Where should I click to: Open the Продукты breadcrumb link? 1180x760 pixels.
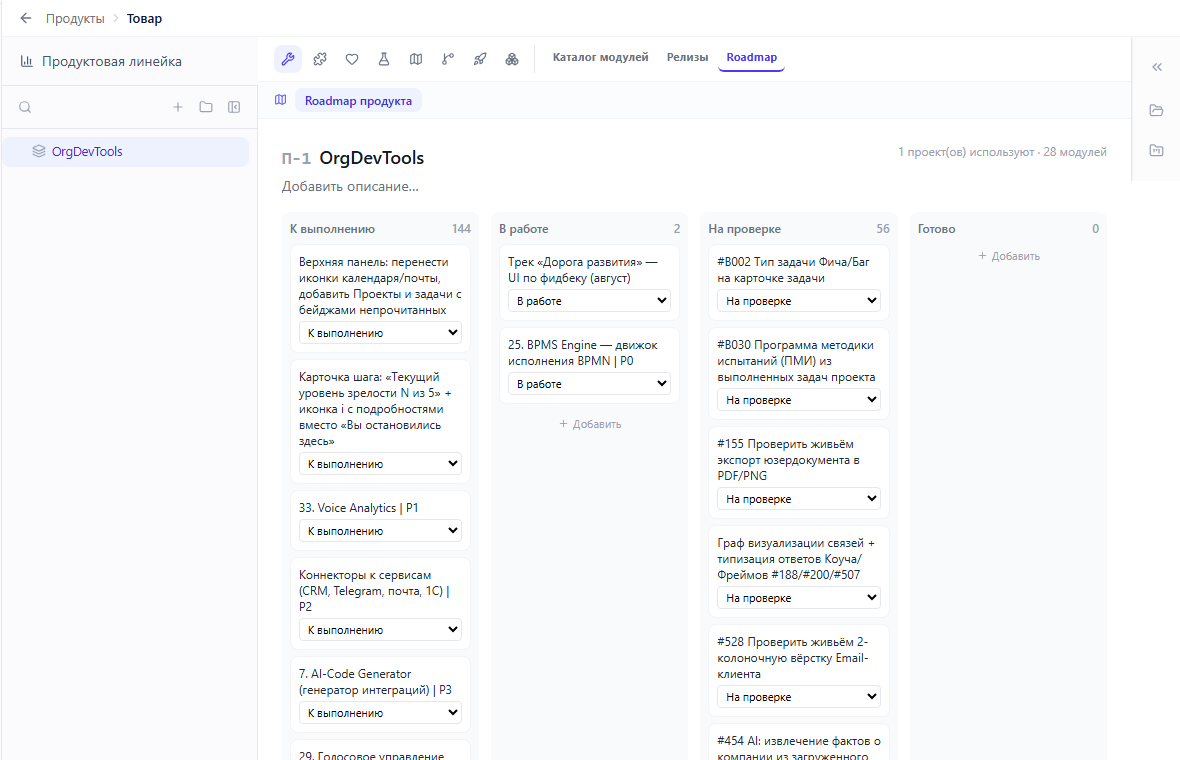(75, 19)
